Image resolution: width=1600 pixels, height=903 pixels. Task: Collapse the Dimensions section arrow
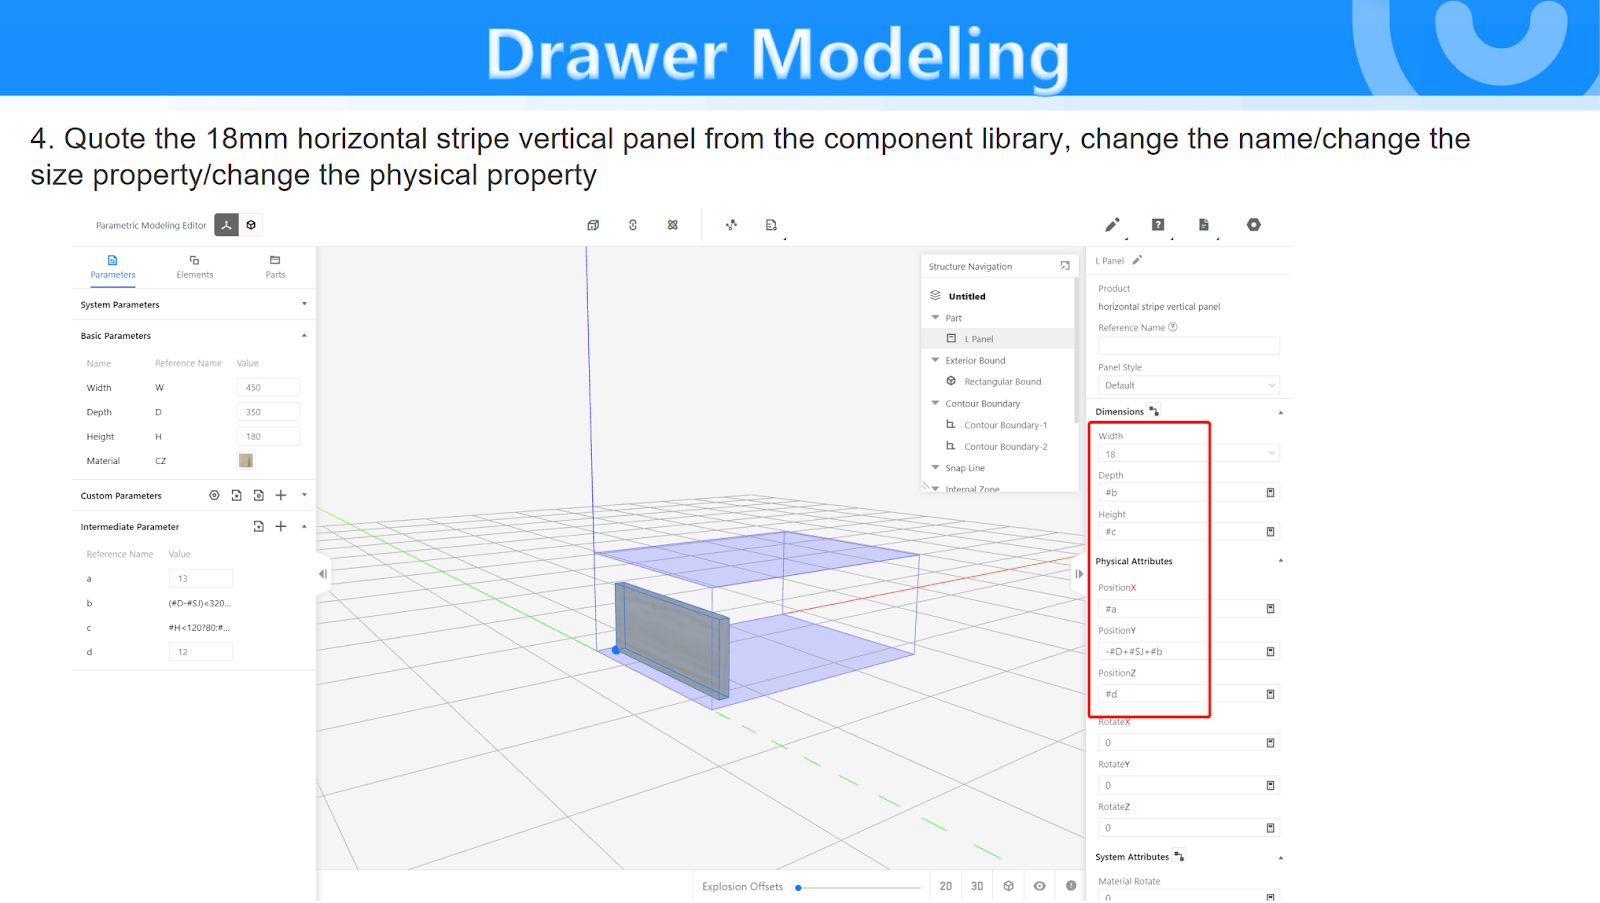tap(1280, 412)
